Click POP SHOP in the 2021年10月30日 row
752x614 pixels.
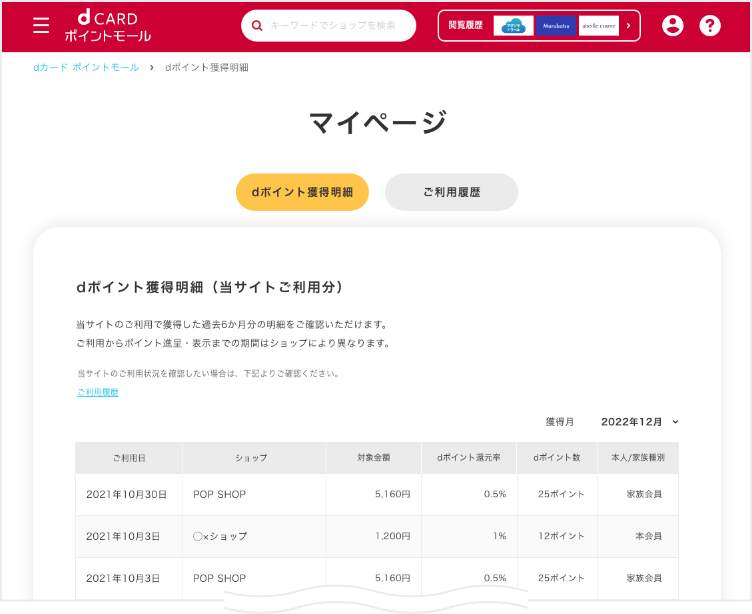point(219,494)
